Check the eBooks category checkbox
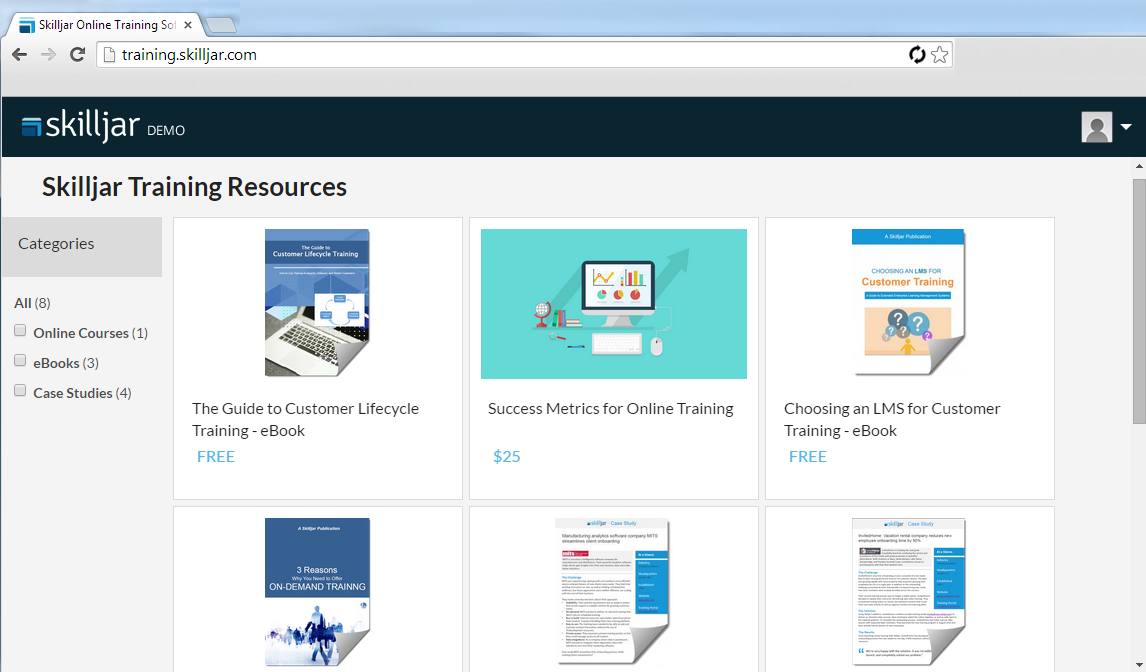This screenshot has width=1146, height=672. (x=20, y=360)
